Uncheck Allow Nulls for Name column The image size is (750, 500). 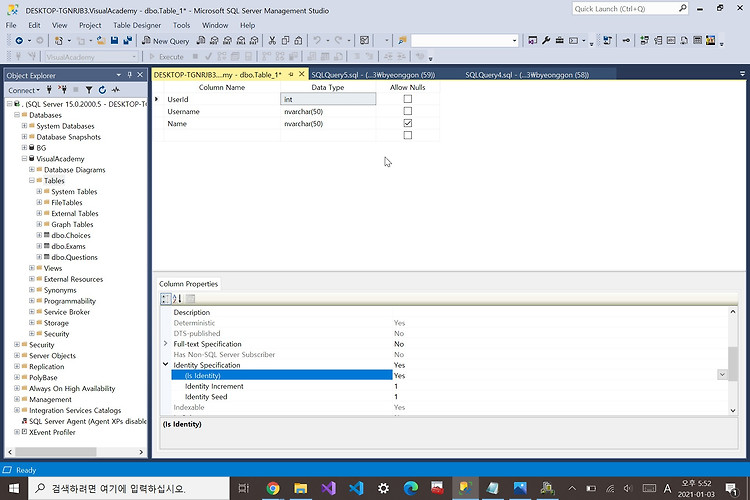[x=408, y=123]
